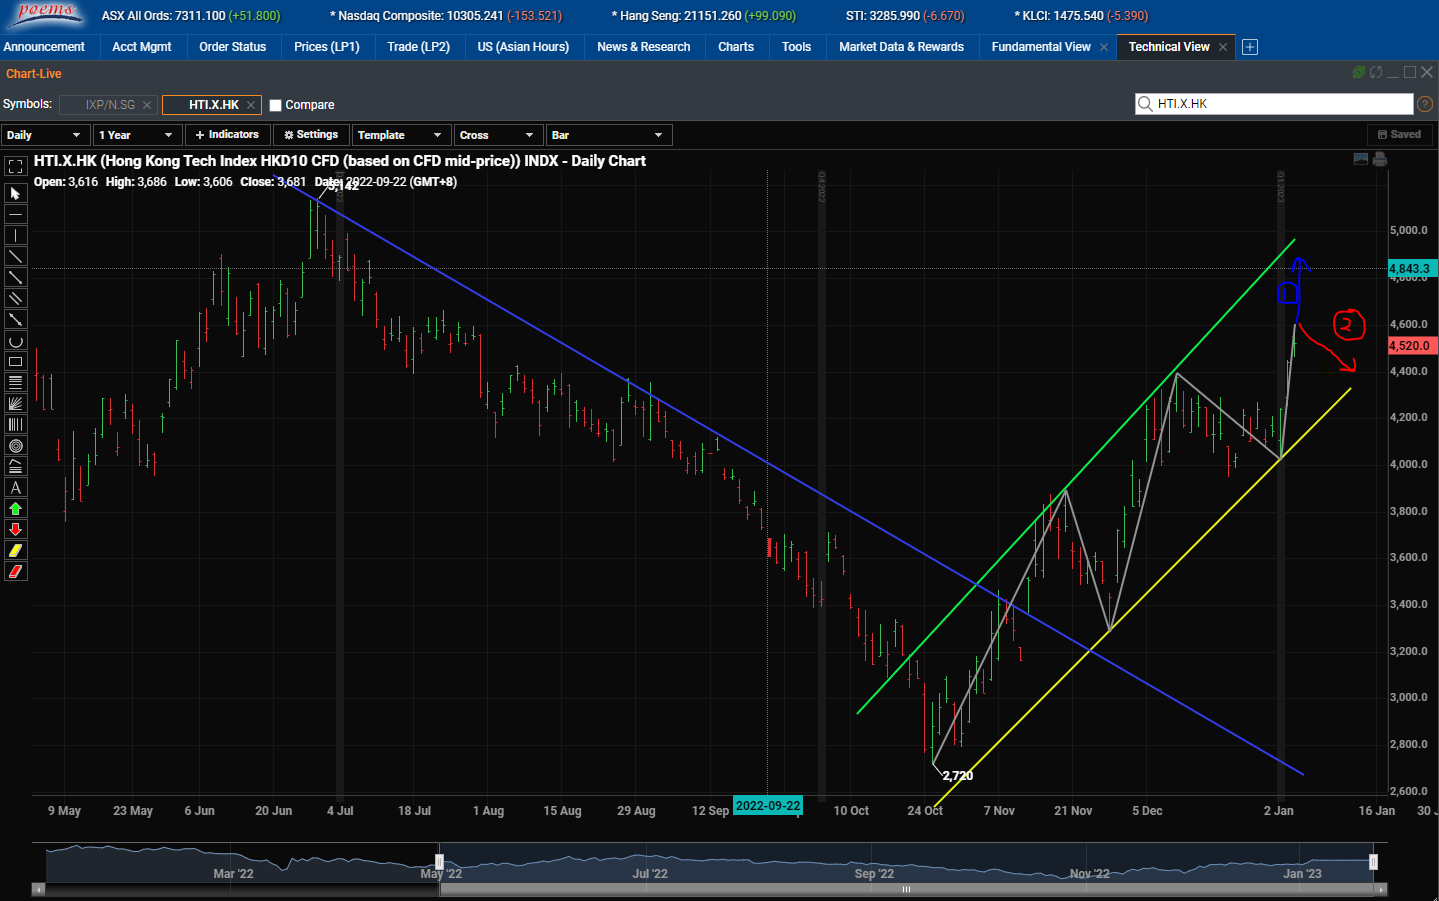The height and width of the screenshot is (901, 1439).
Task: Select the horizontal line drawing tool
Action: (x=15, y=212)
